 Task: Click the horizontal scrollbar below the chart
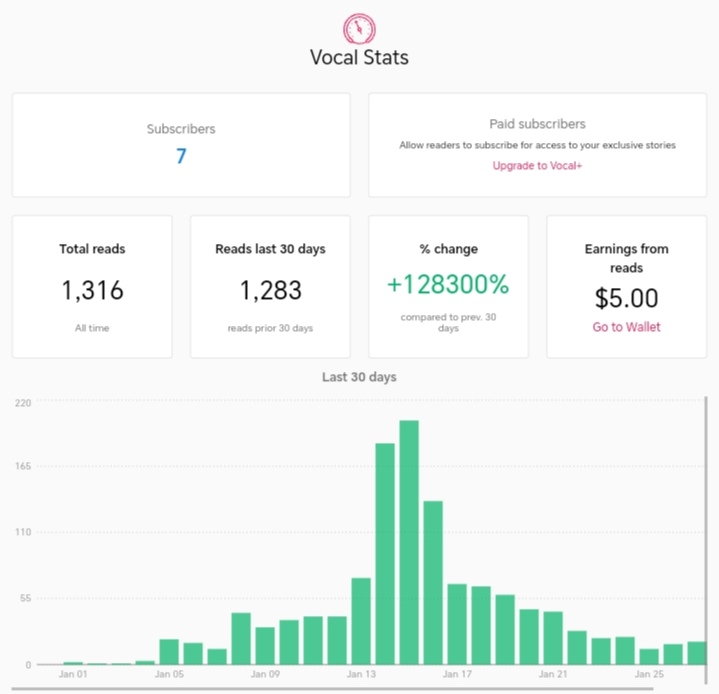tap(332, 688)
